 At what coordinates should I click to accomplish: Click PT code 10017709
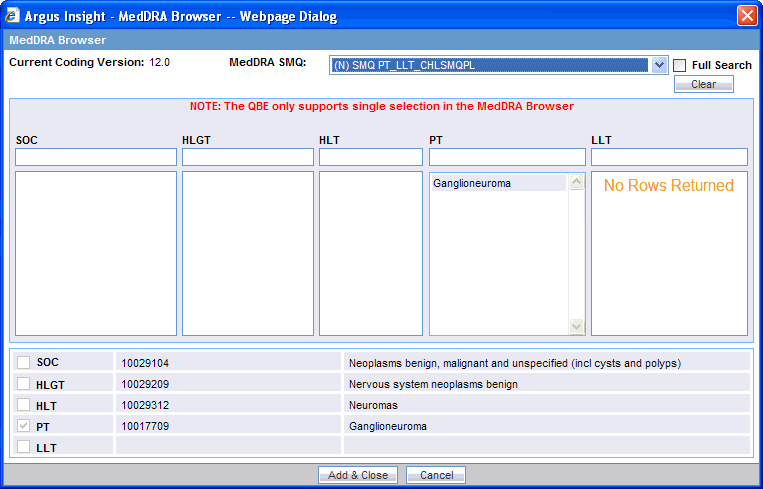[x=145, y=427]
